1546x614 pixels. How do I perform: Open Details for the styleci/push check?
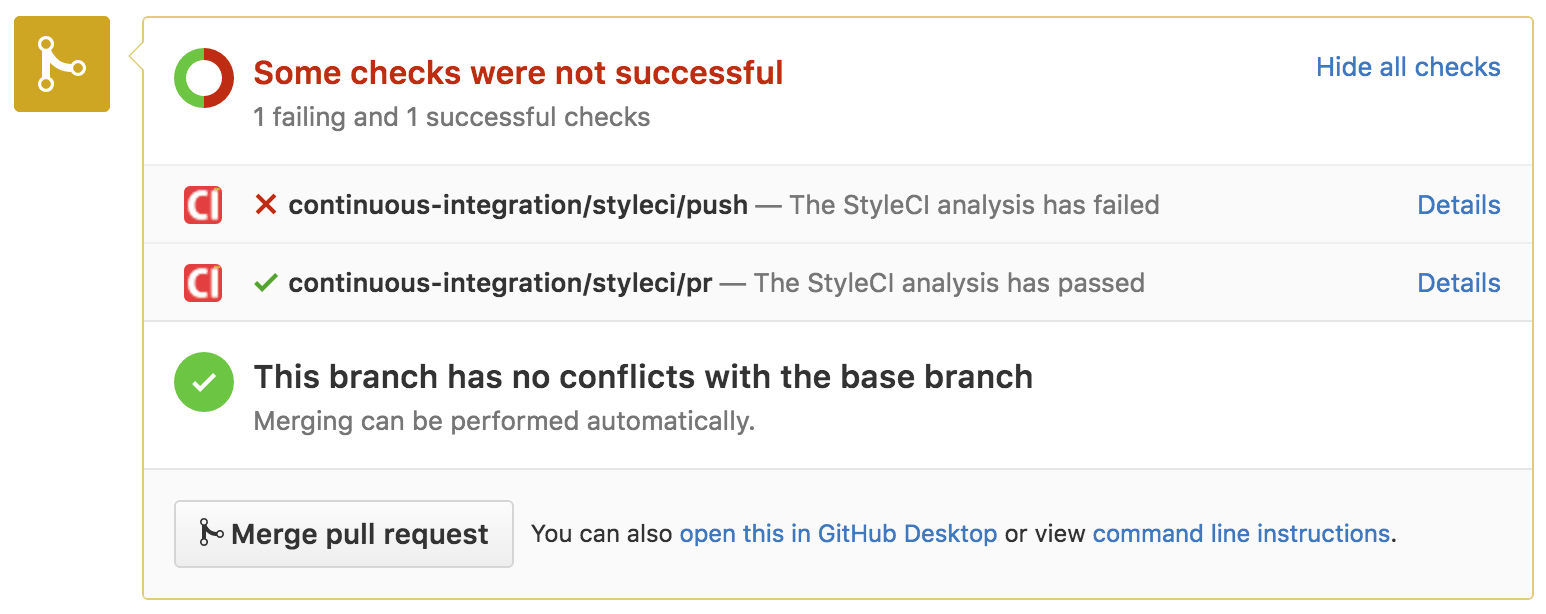[1458, 205]
